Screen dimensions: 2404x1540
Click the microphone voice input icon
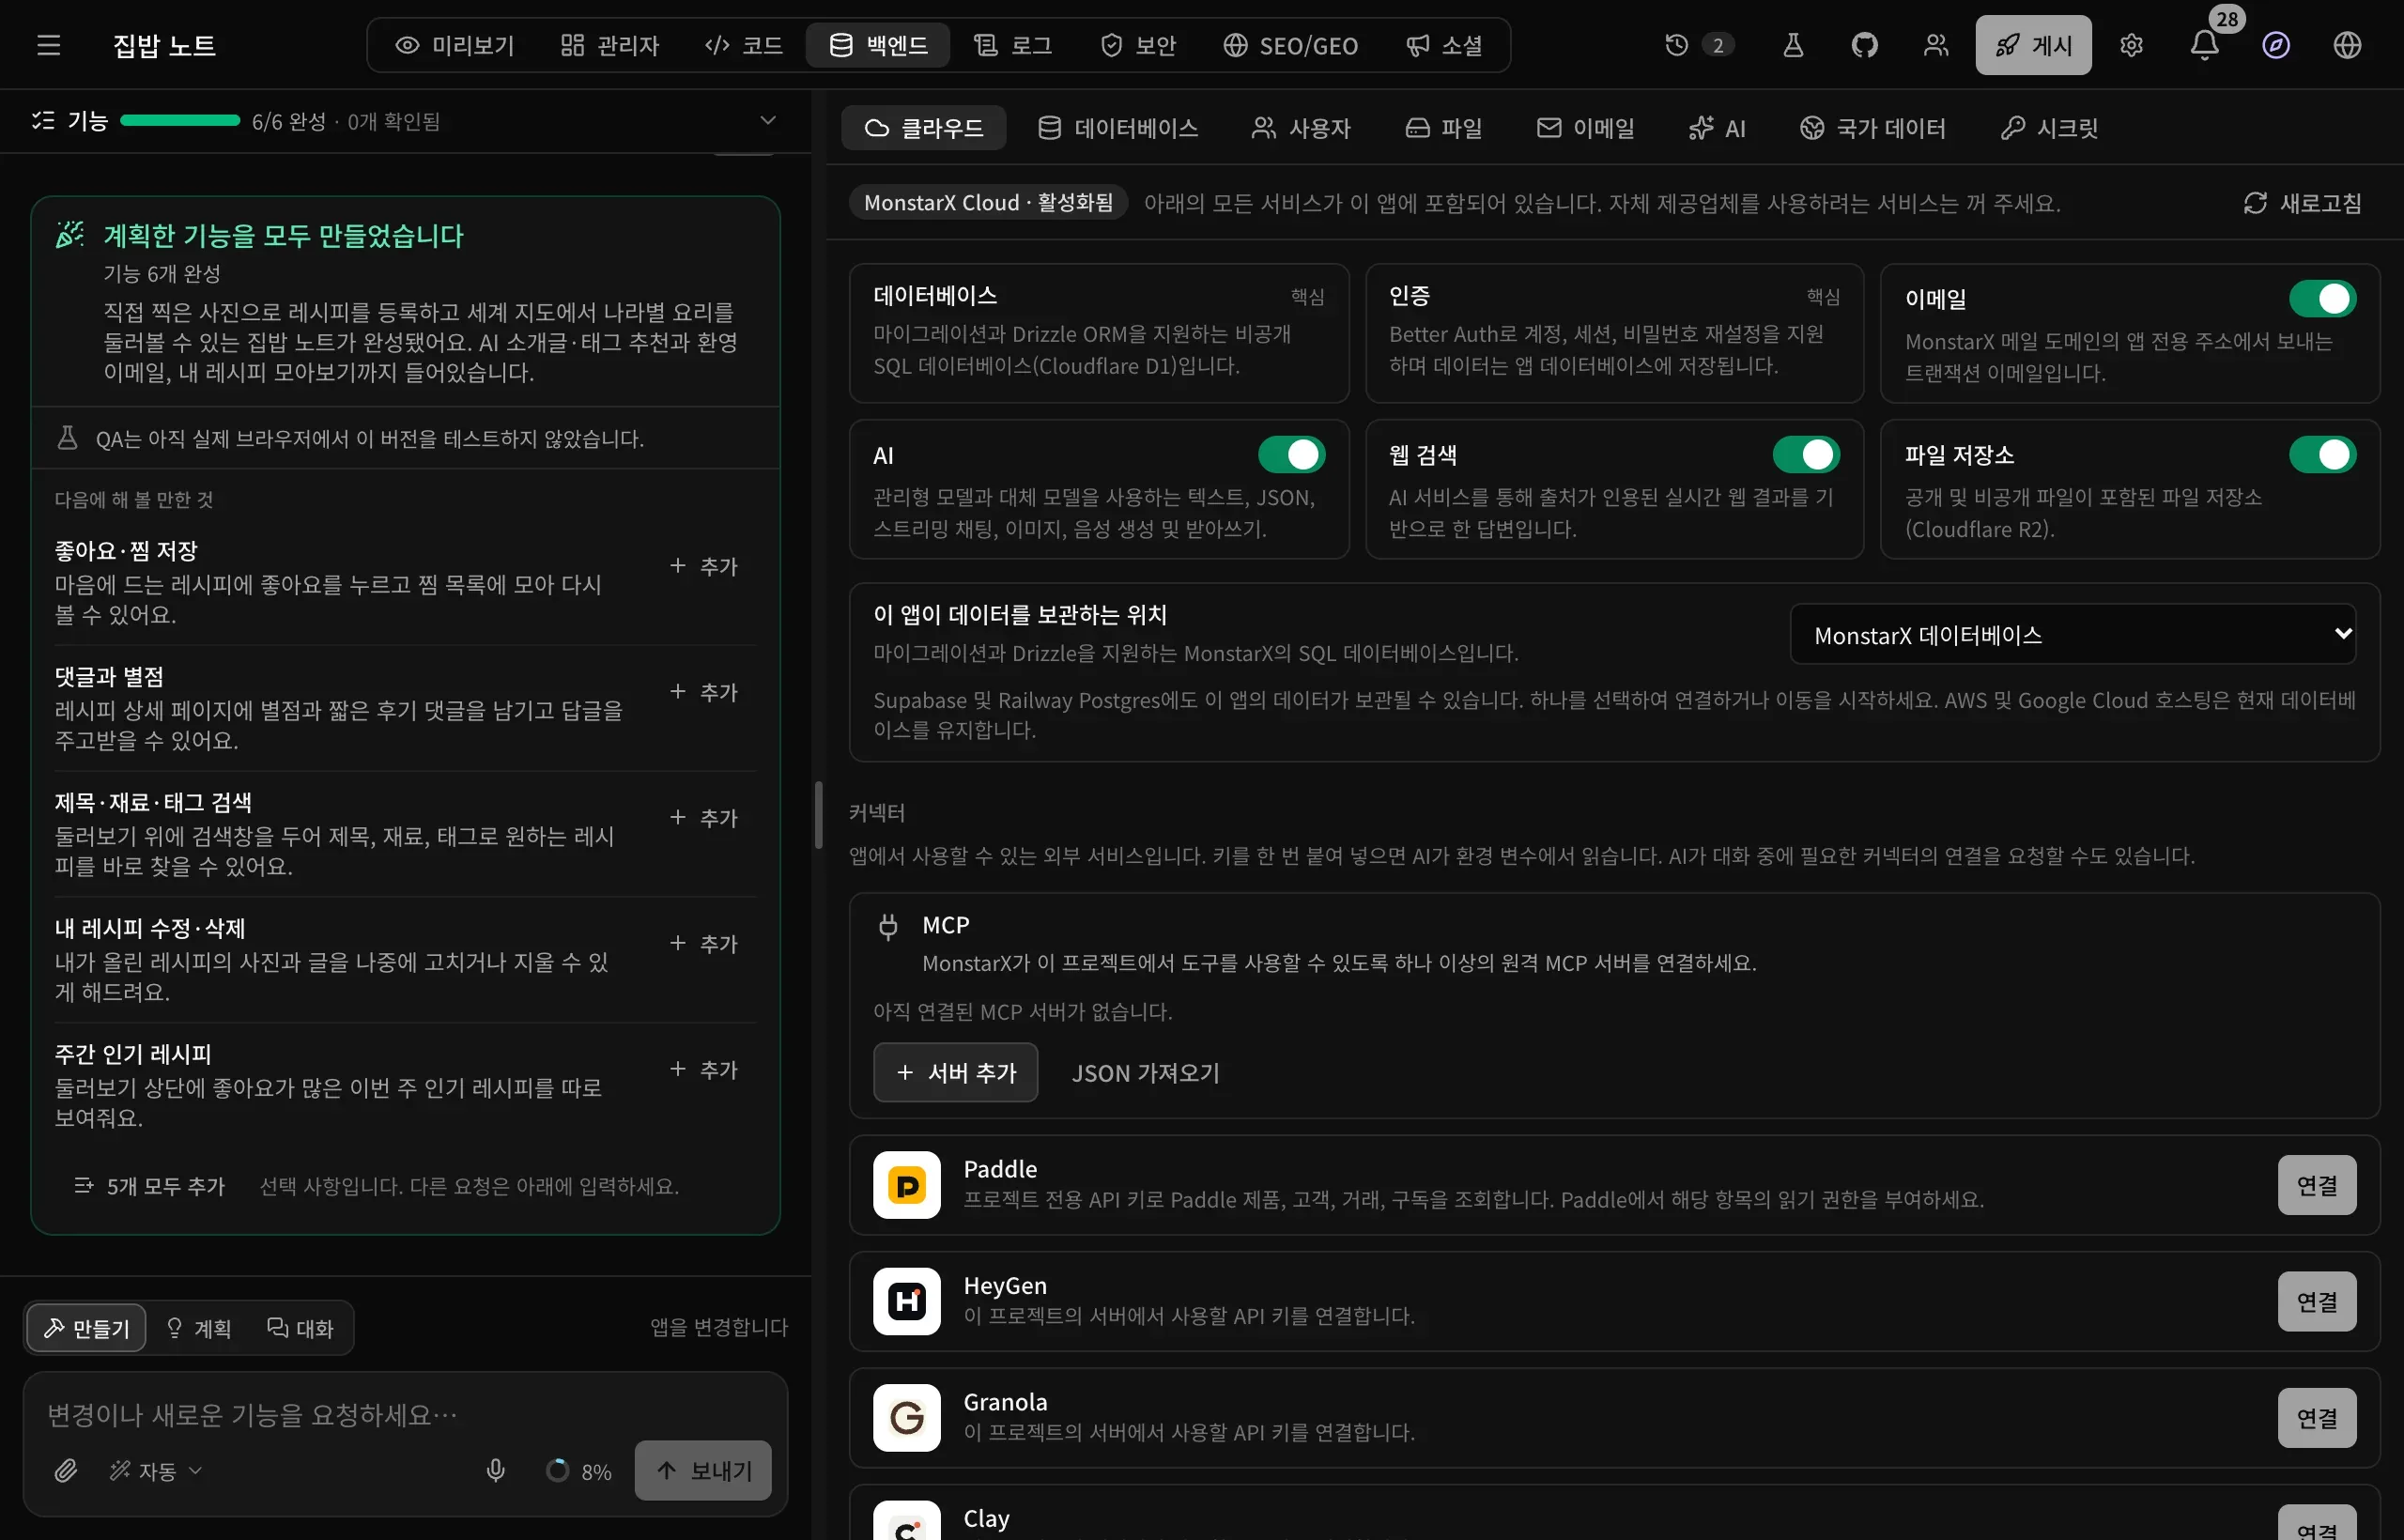tap(495, 1470)
